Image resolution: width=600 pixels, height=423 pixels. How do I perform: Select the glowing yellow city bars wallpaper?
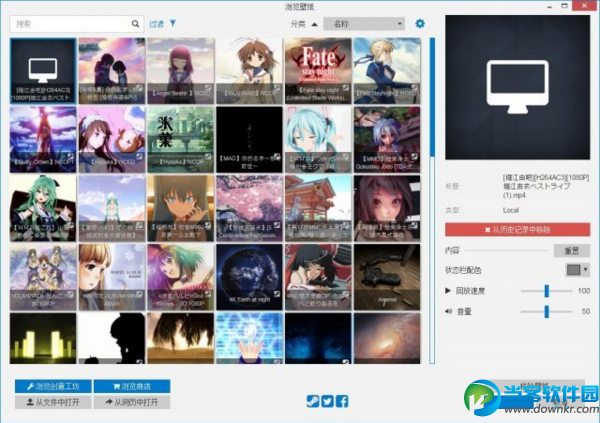click(43, 338)
